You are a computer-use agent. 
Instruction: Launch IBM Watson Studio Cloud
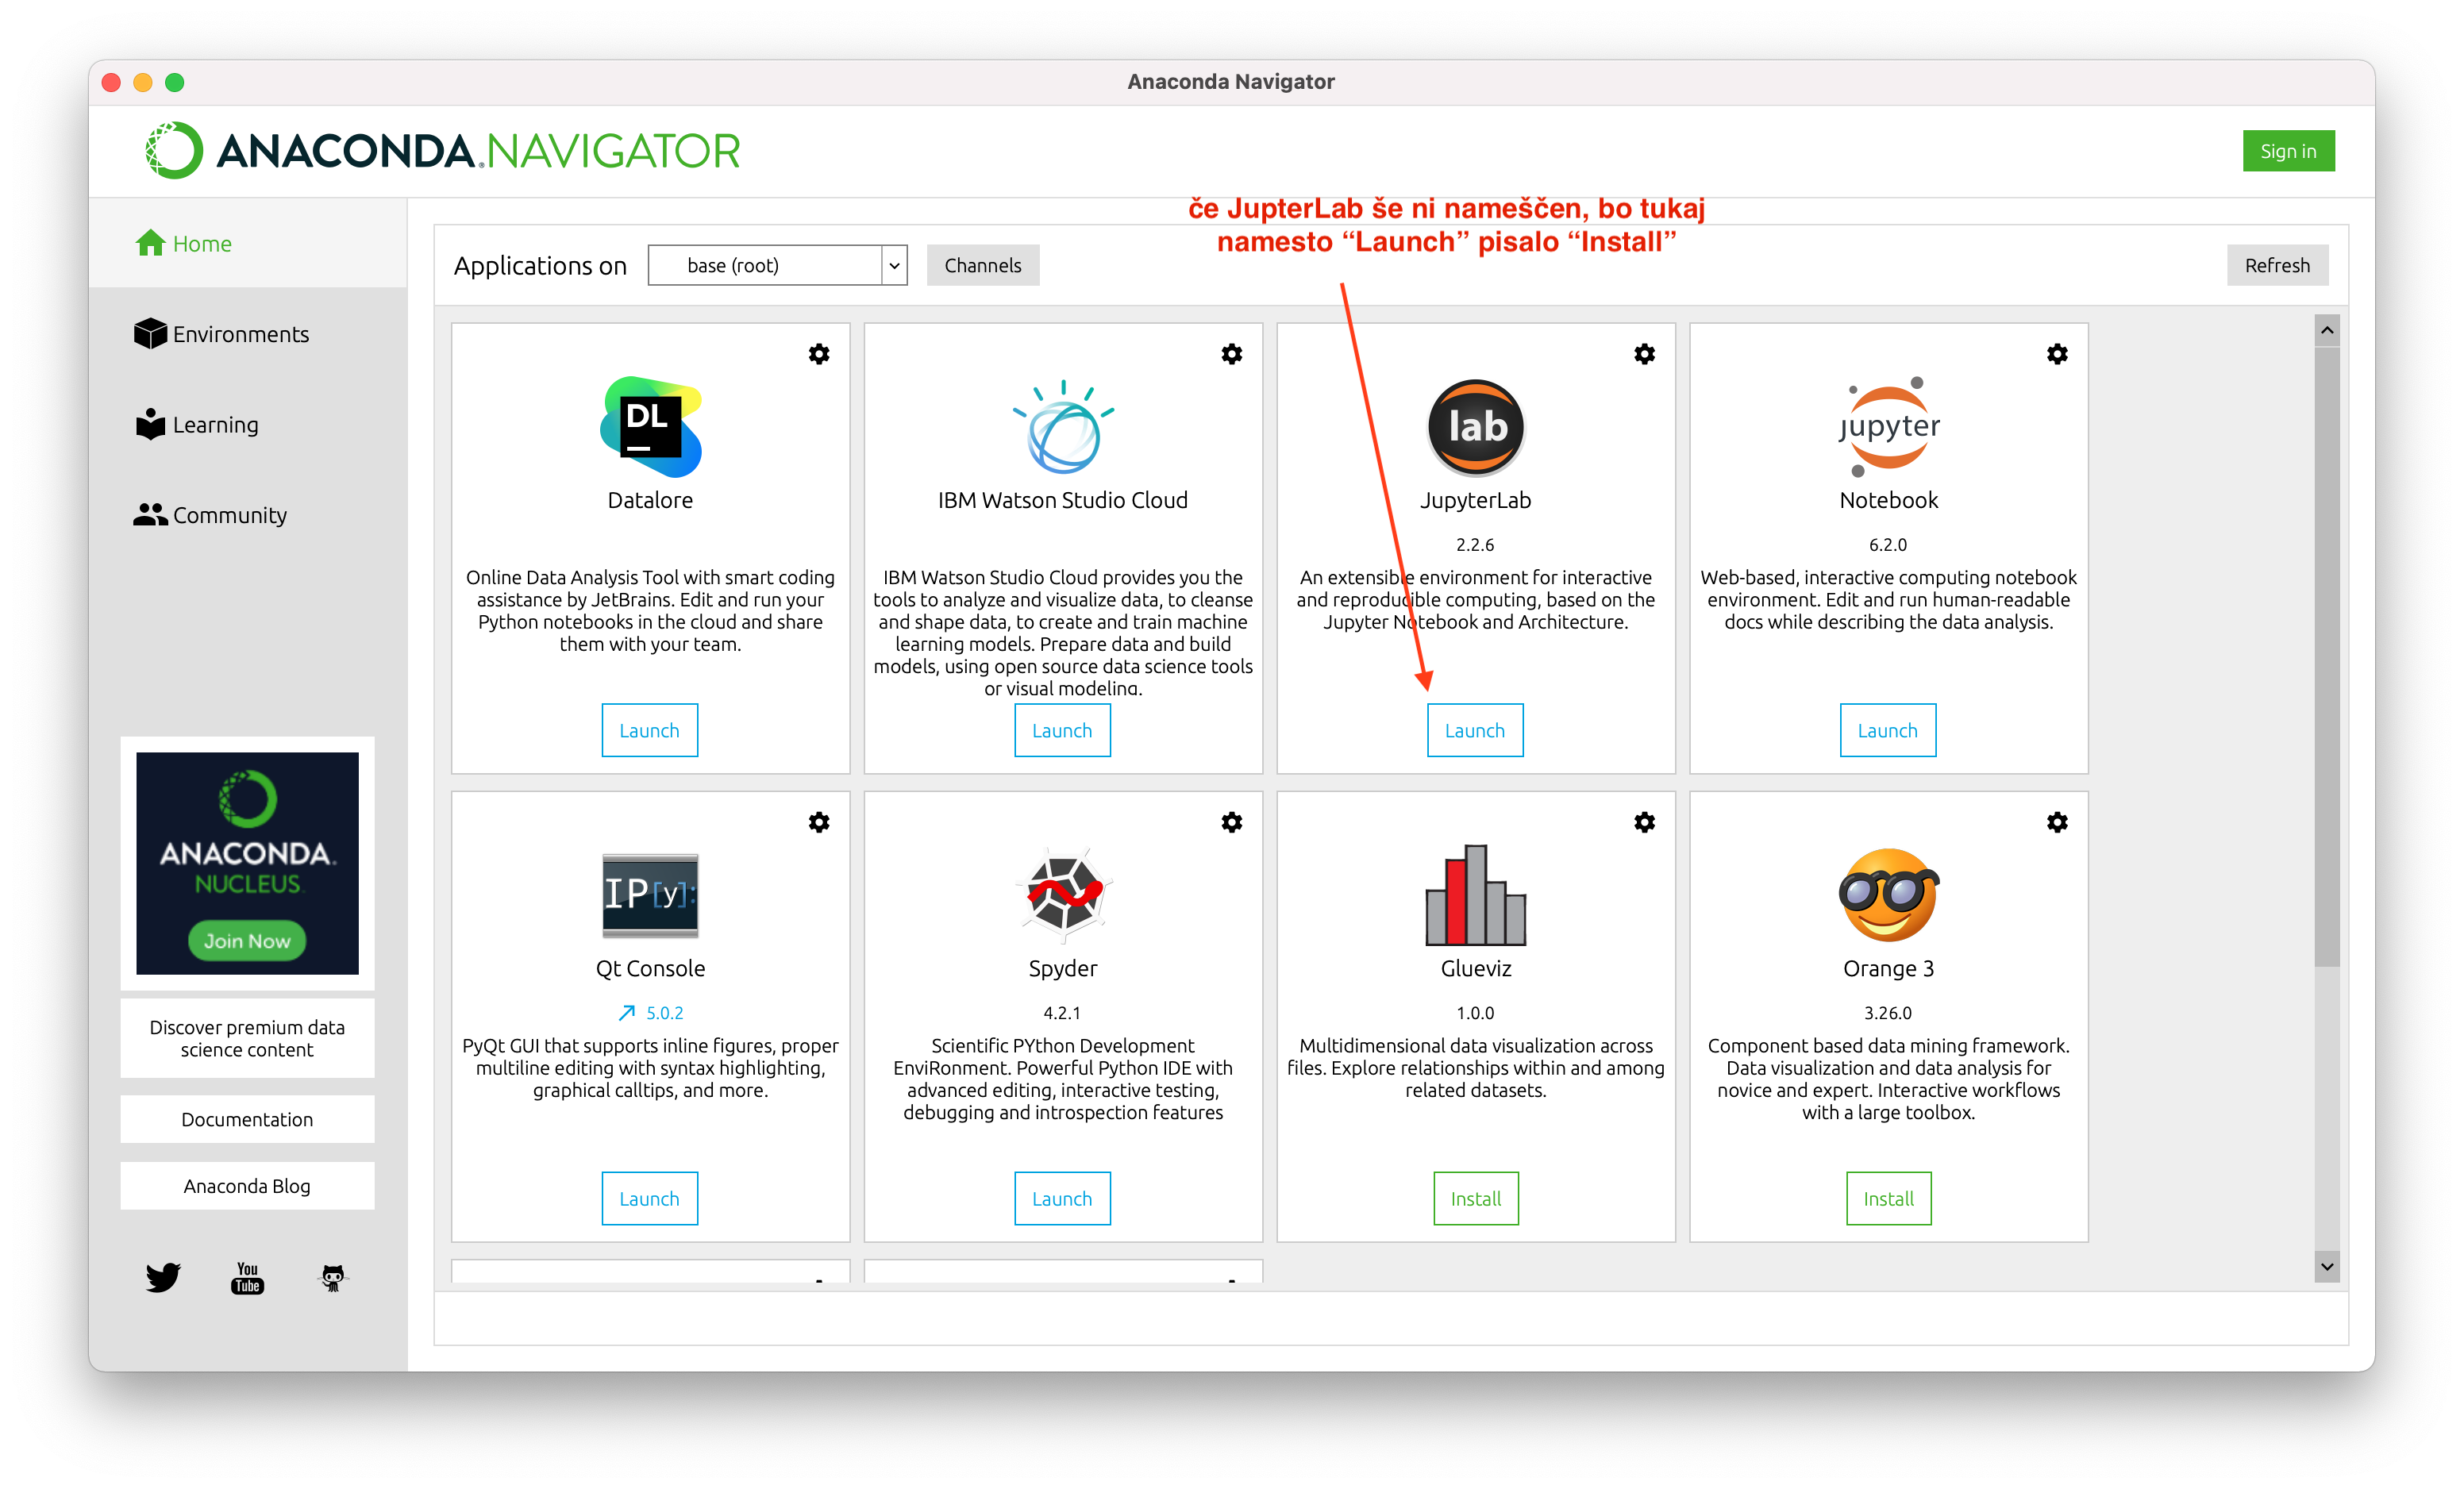point(1063,729)
